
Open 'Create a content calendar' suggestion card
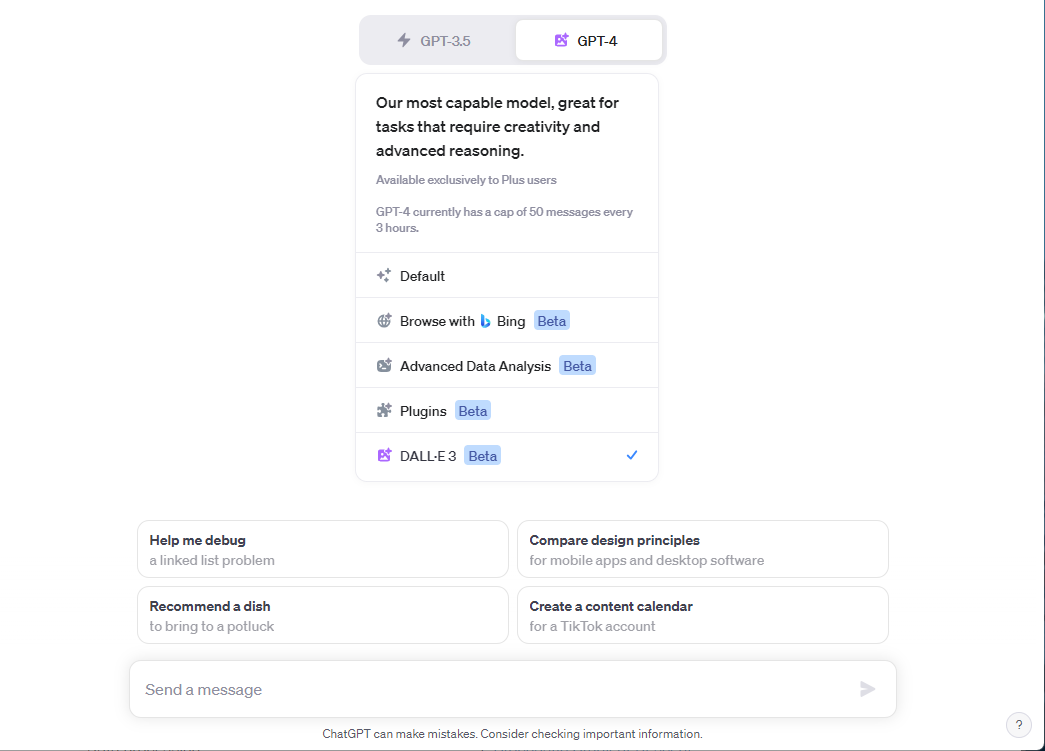point(702,615)
